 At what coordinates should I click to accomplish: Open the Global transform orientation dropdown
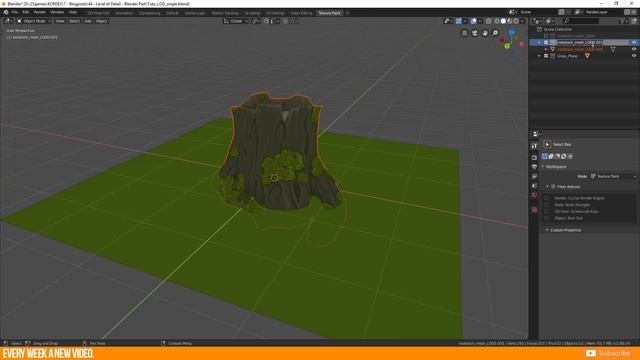[x=236, y=21]
